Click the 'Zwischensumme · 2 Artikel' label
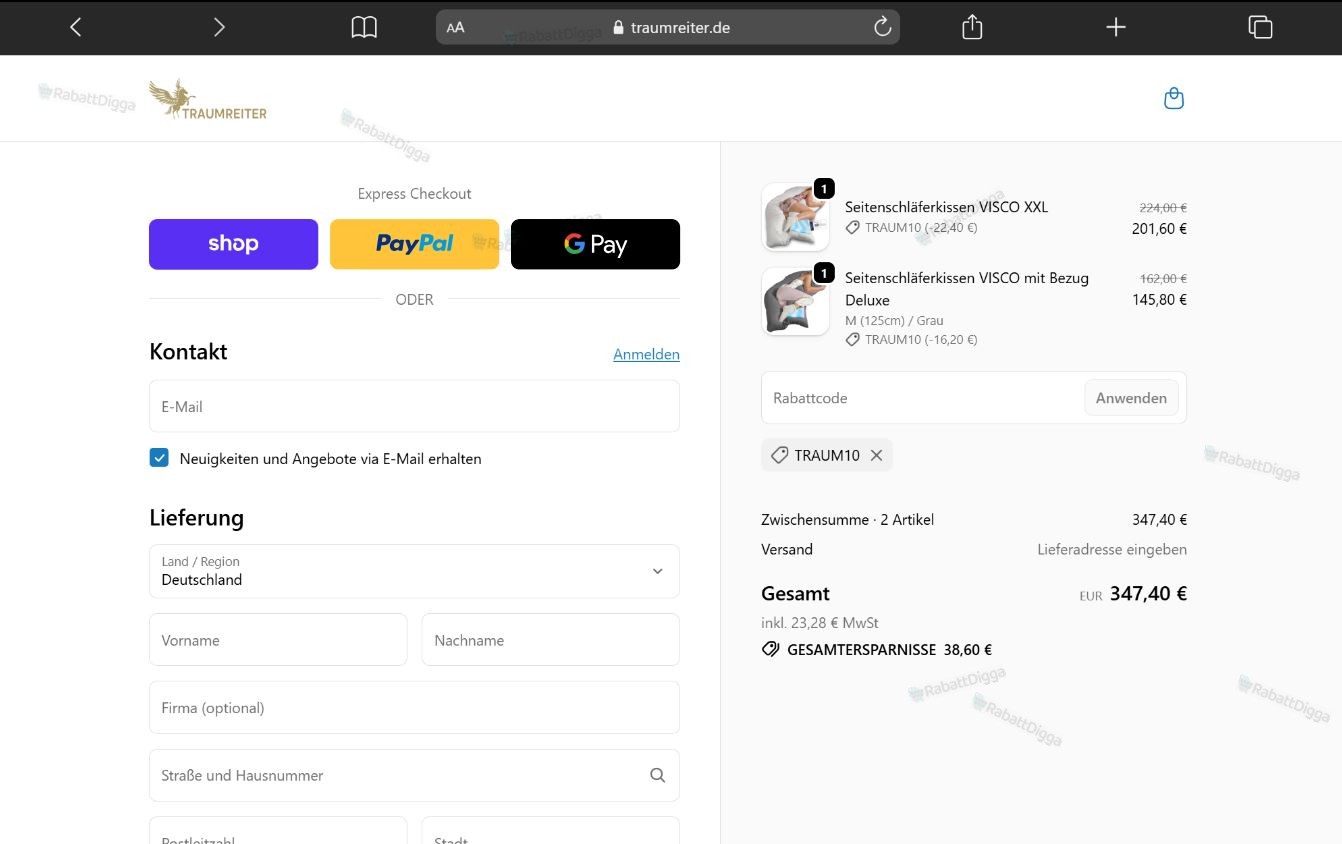The height and width of the screenshot is (844, 1342). point(847,519)
